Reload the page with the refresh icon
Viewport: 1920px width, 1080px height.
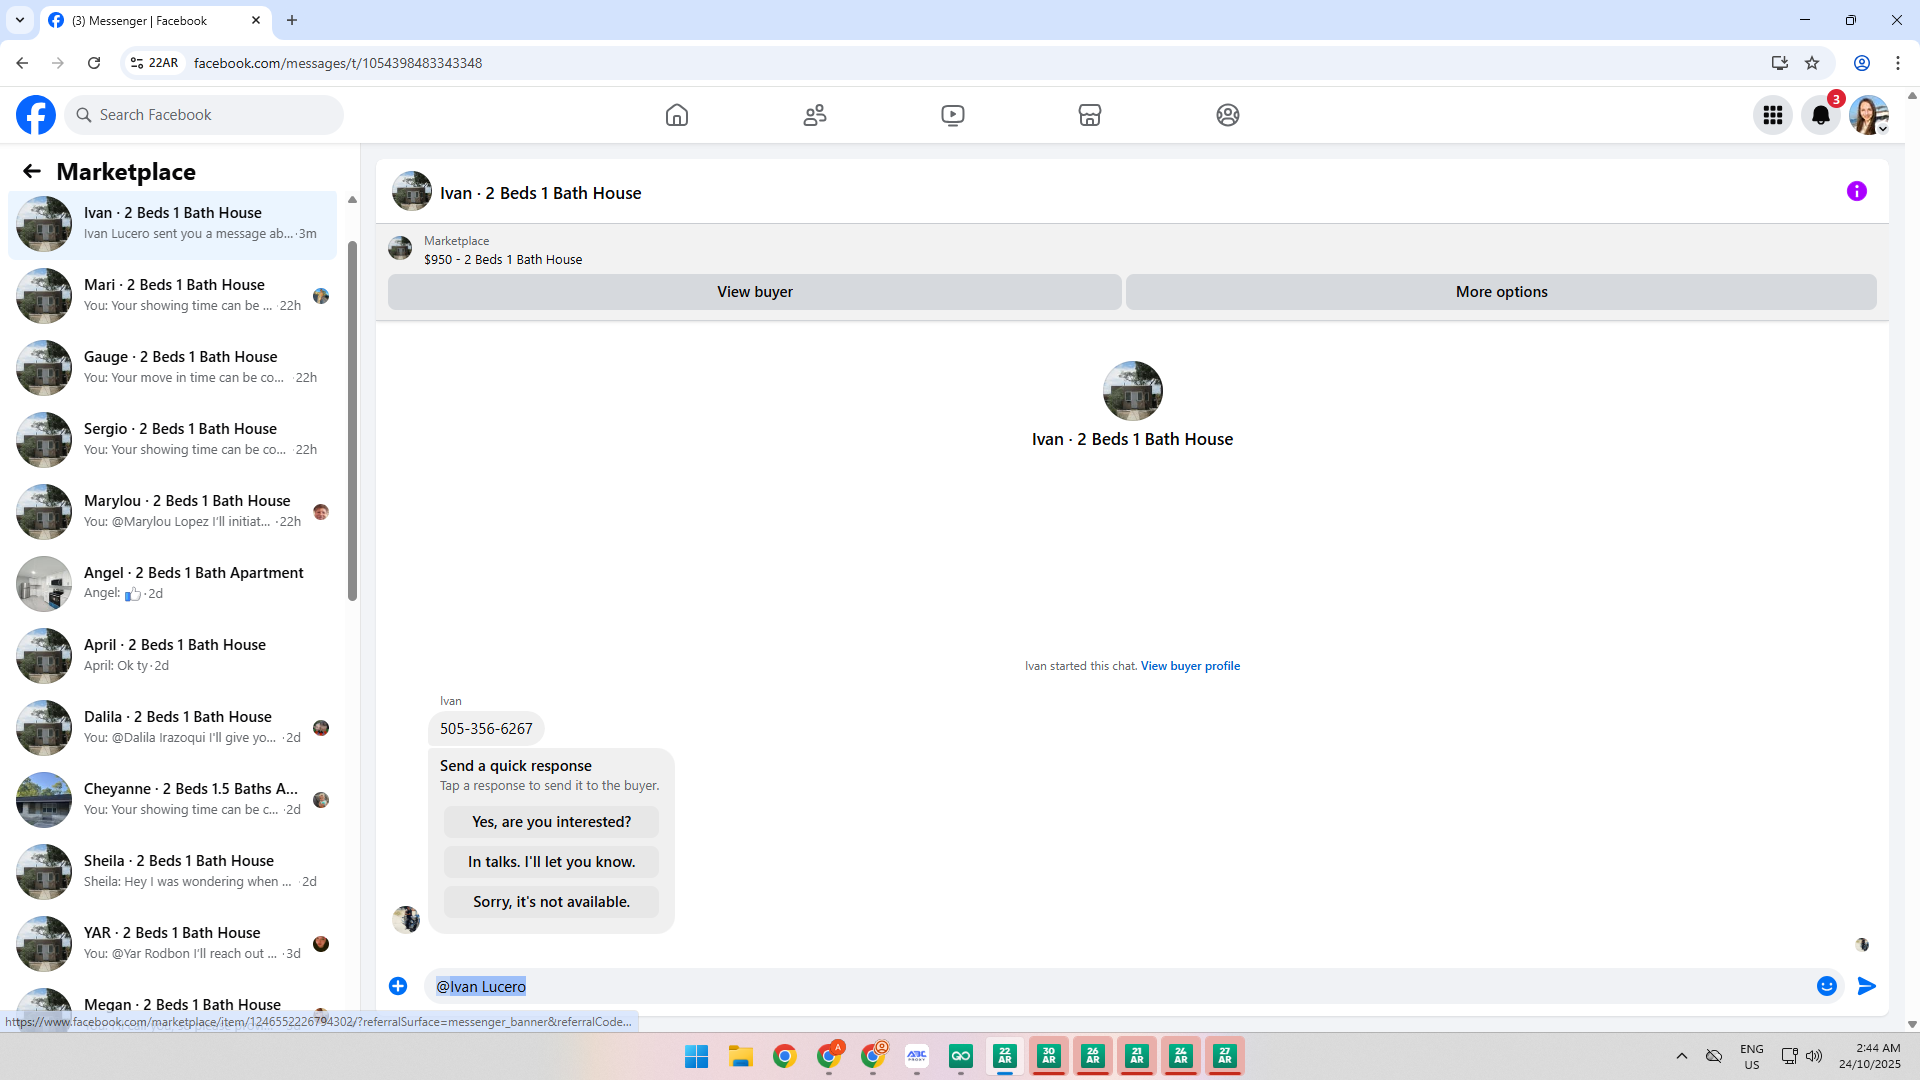[x=94, y=63]
